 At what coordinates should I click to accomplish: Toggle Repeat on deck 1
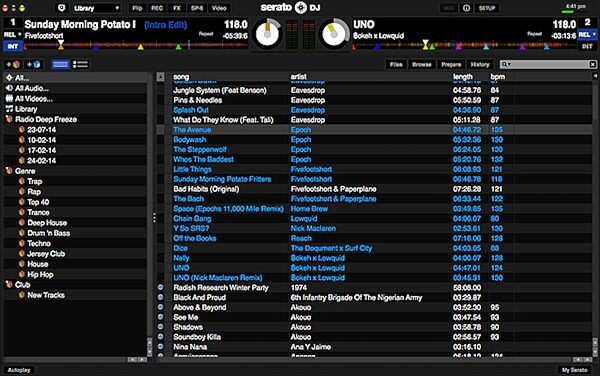click(x=206, y=34)
